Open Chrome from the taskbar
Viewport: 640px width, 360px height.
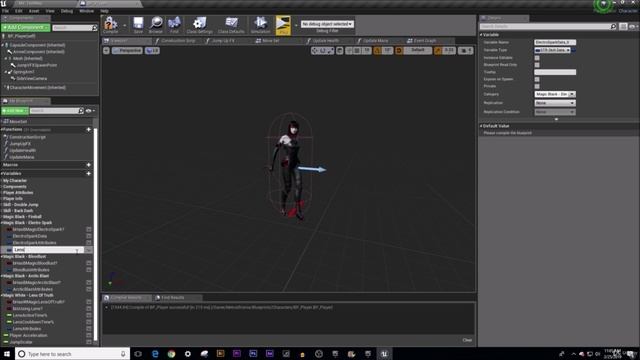click(x=171, y=354)
